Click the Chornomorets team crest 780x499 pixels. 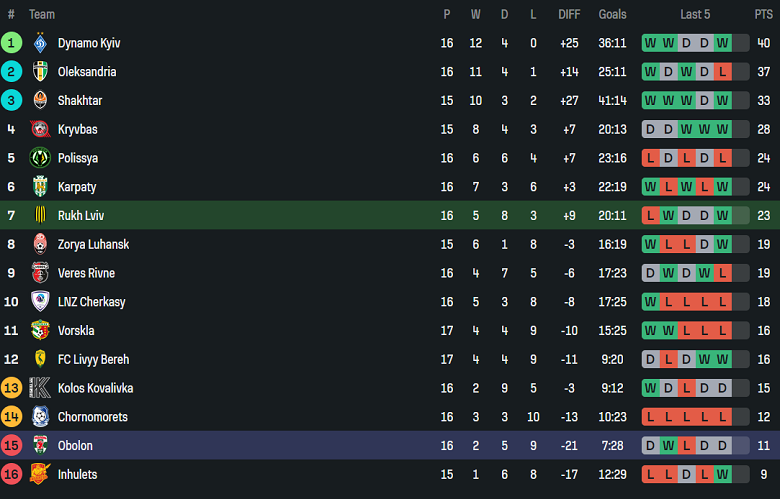[40, 417]
